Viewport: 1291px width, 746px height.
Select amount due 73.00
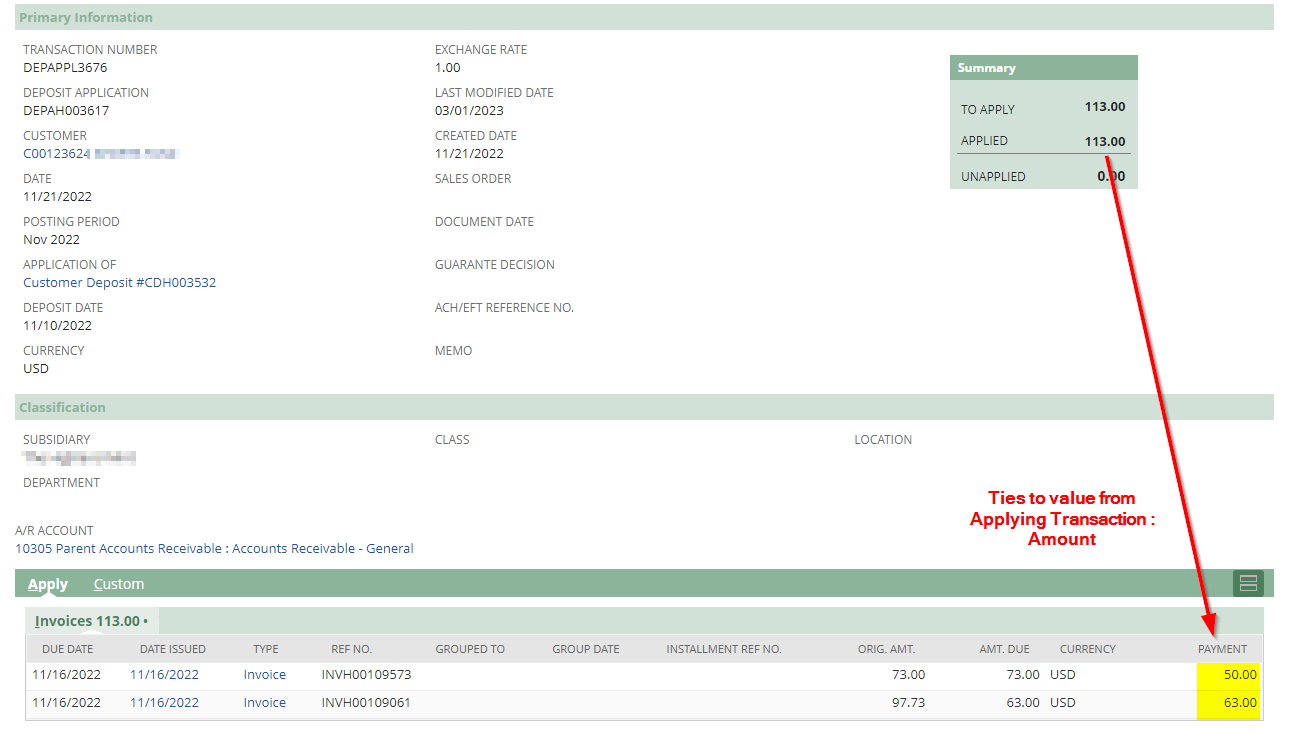[1022, 675]
